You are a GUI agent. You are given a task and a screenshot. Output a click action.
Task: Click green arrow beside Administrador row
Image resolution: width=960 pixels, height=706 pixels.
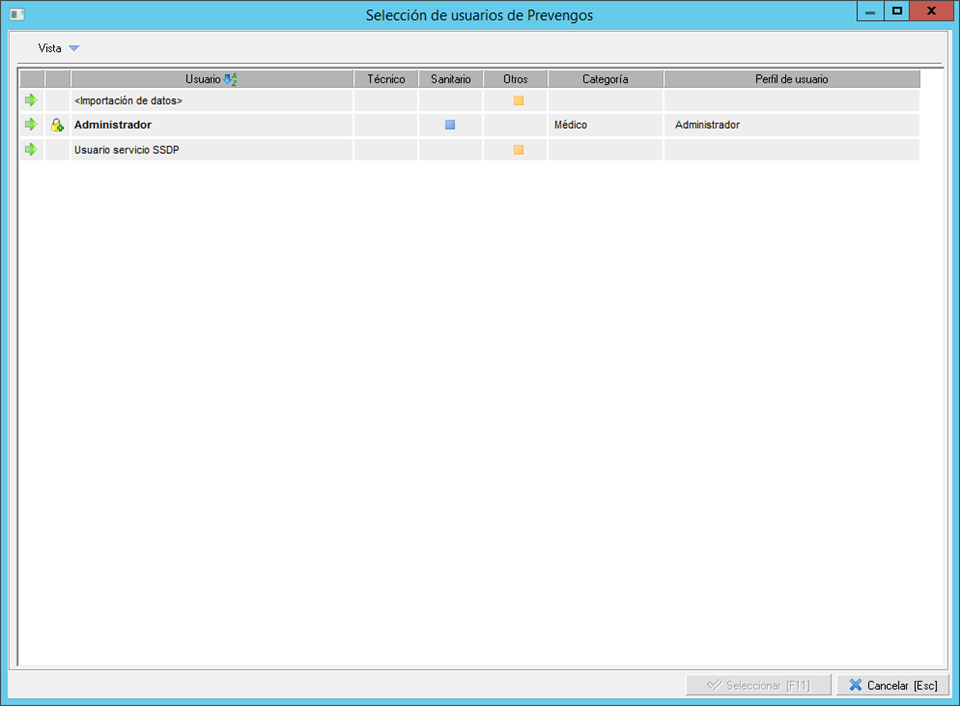pyautogui.click(x=31, y=125)
